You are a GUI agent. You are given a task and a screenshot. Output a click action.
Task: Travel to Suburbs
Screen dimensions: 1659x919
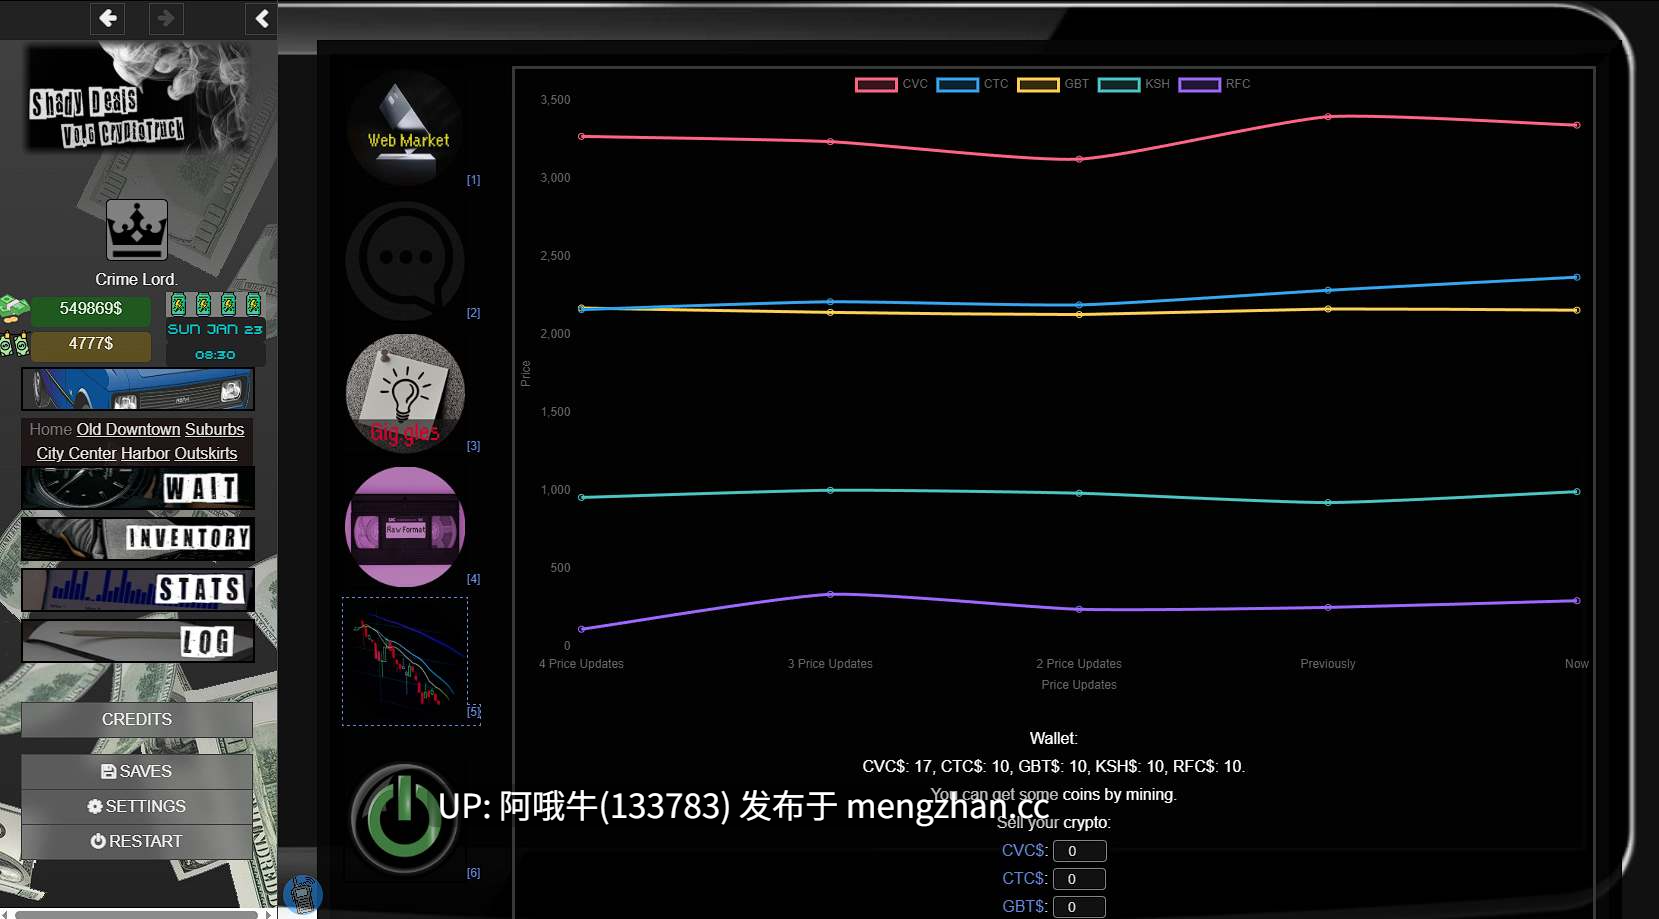(214, 429)
